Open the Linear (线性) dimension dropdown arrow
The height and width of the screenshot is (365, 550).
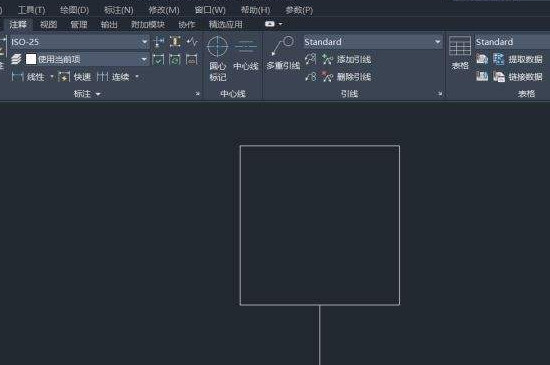point(52,76)
